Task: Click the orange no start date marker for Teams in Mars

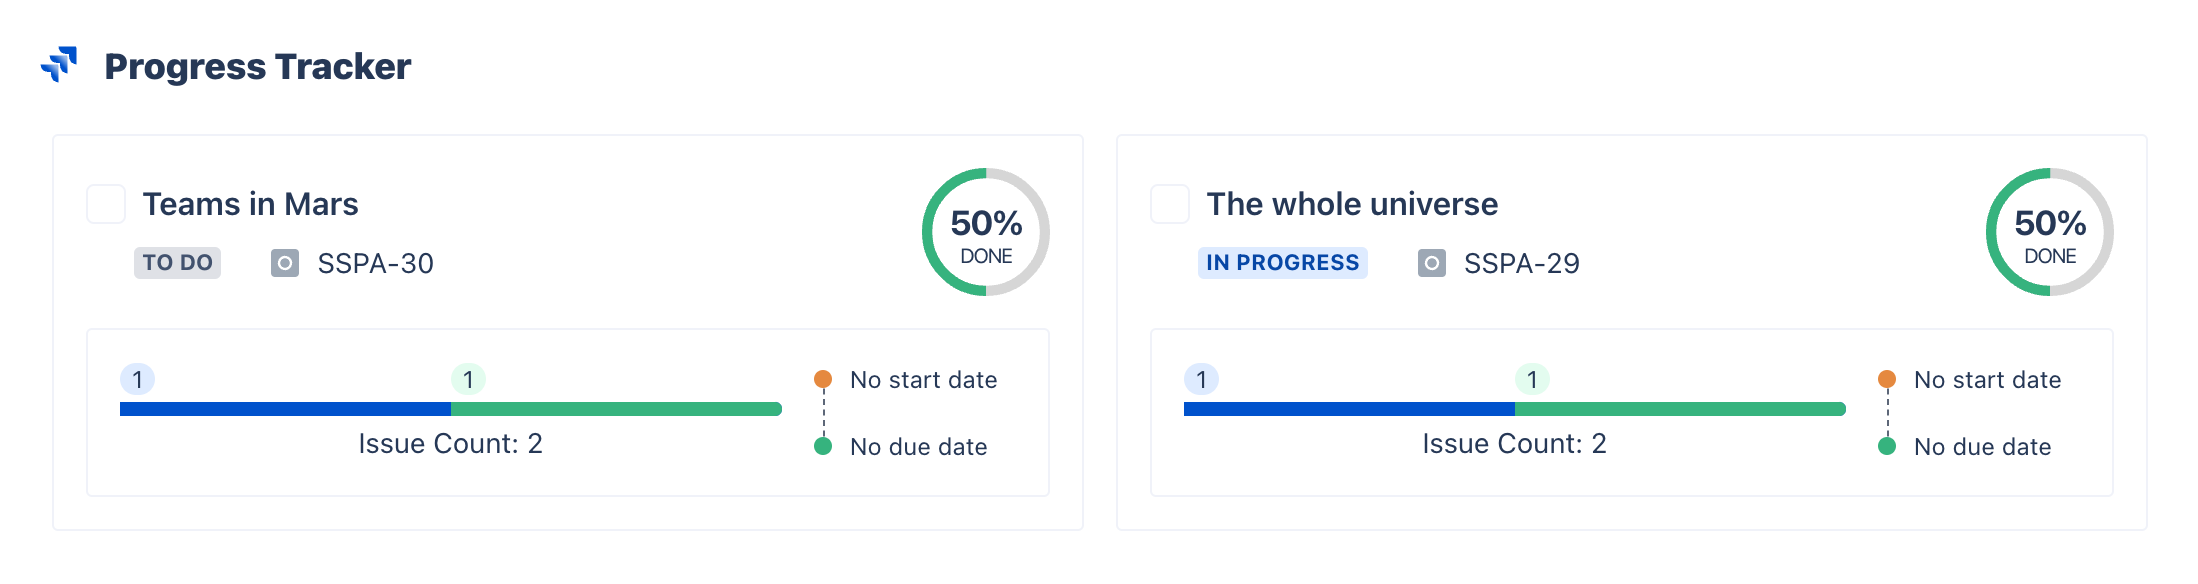Action: (x=823, y=378)
